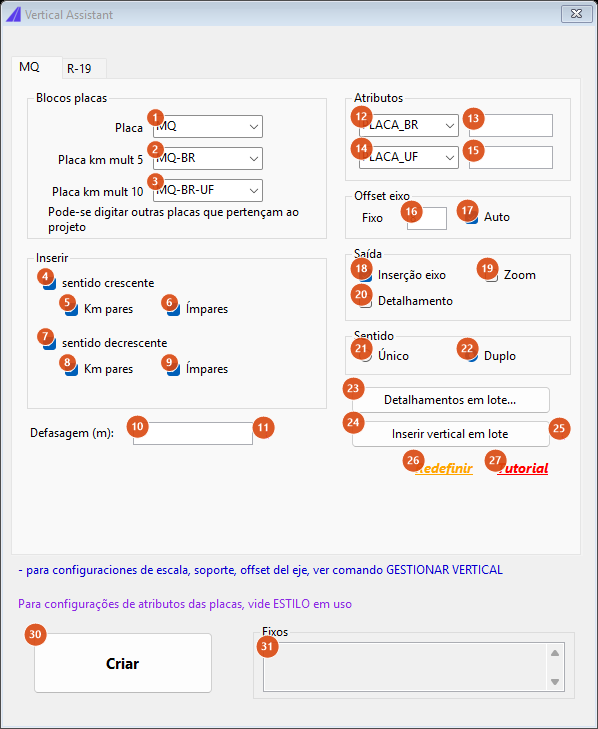Click the Criar button
Image resolution: width=598 pixels, height=729 pixels.
pyautogui.click(x=123, y=663)
